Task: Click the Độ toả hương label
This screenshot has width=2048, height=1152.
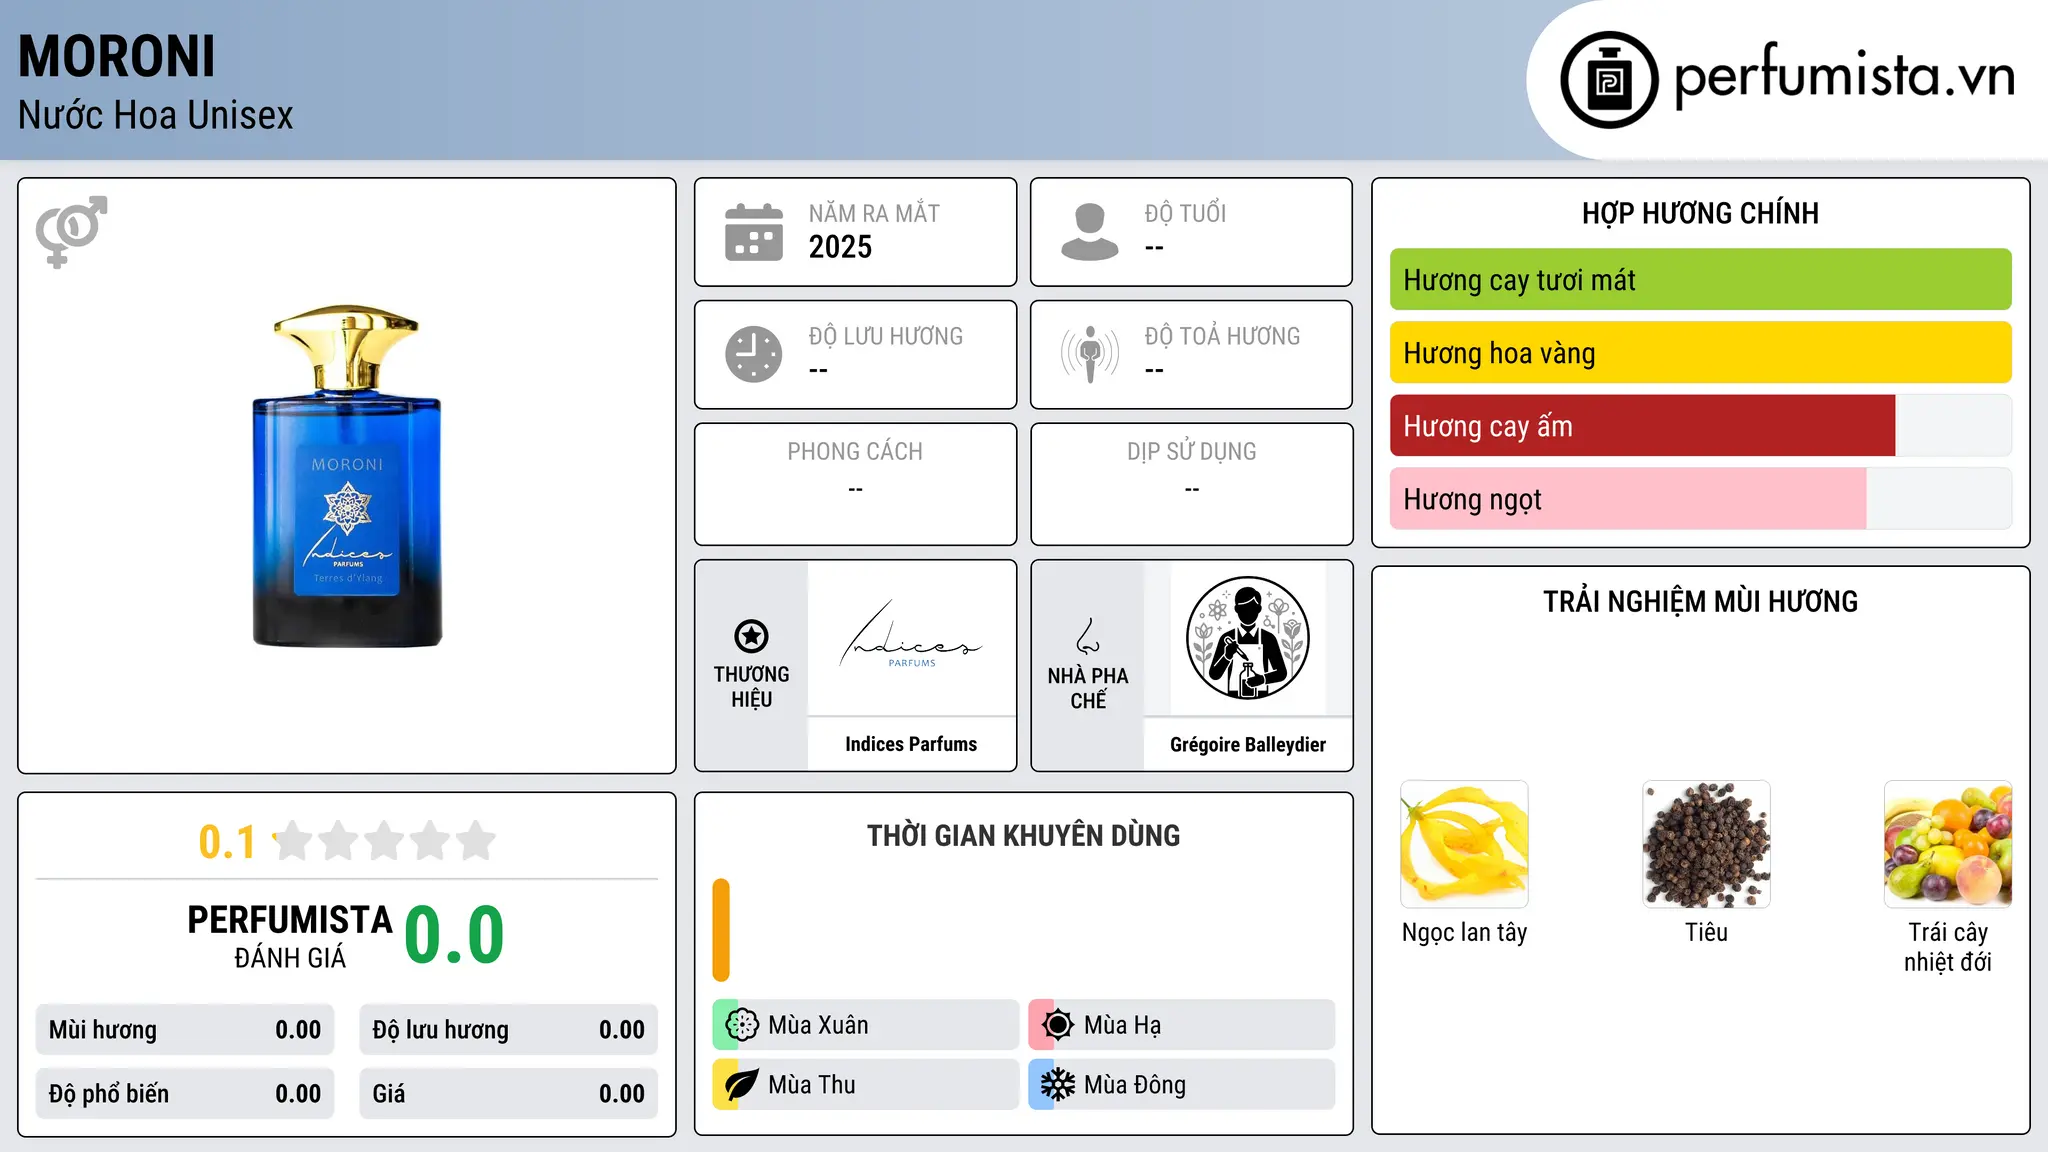Action: (x=1222, y=336)
